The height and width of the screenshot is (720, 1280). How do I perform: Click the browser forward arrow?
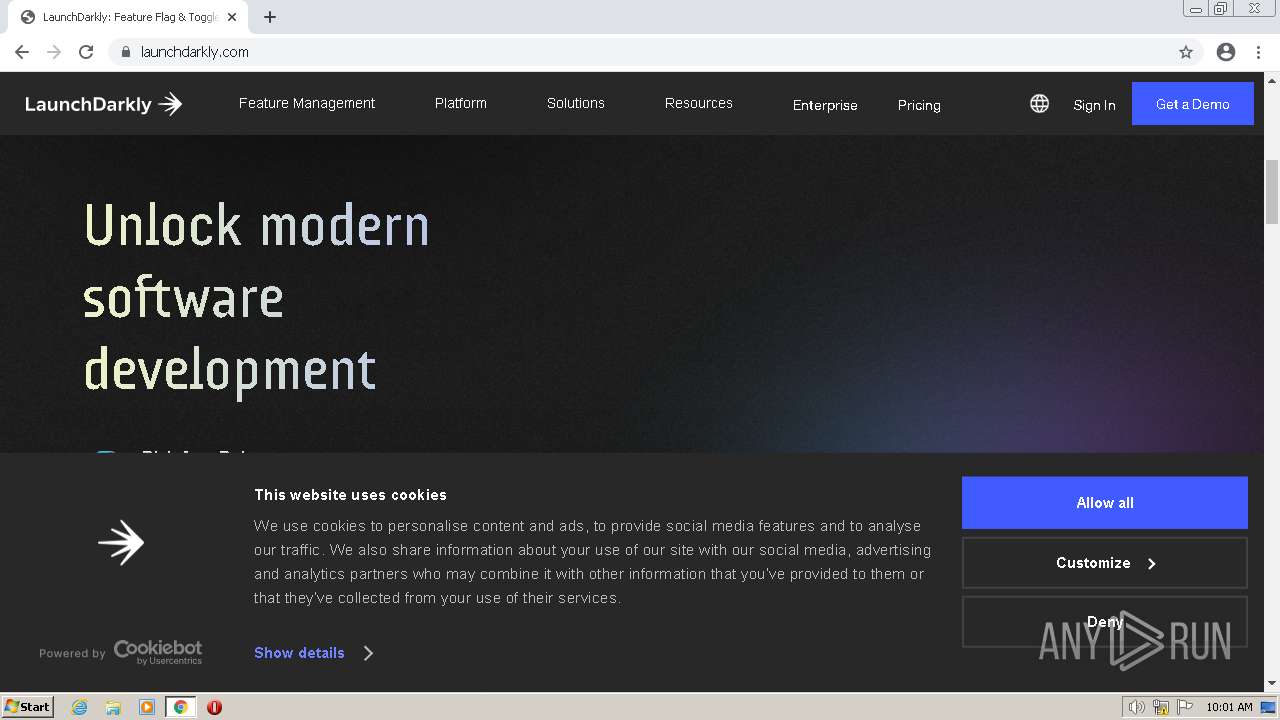tap(54, 52)
